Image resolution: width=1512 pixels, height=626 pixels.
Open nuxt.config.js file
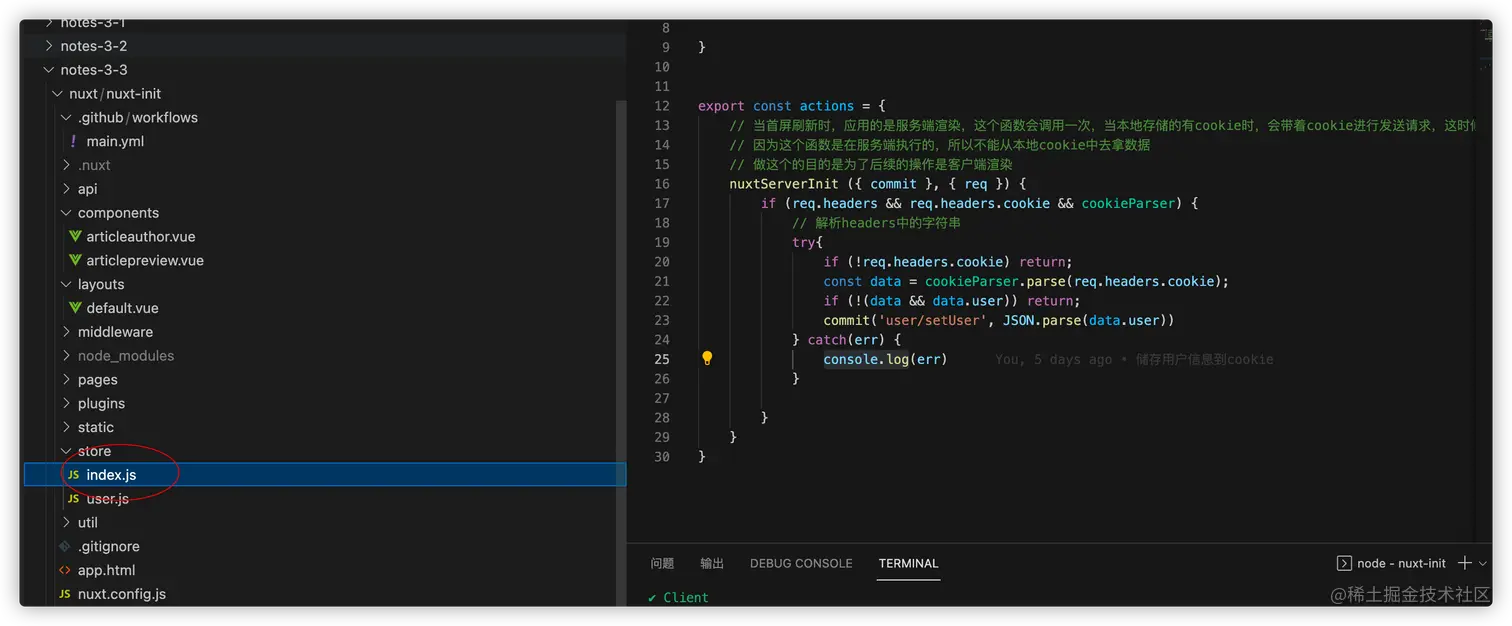pos(122,594)
